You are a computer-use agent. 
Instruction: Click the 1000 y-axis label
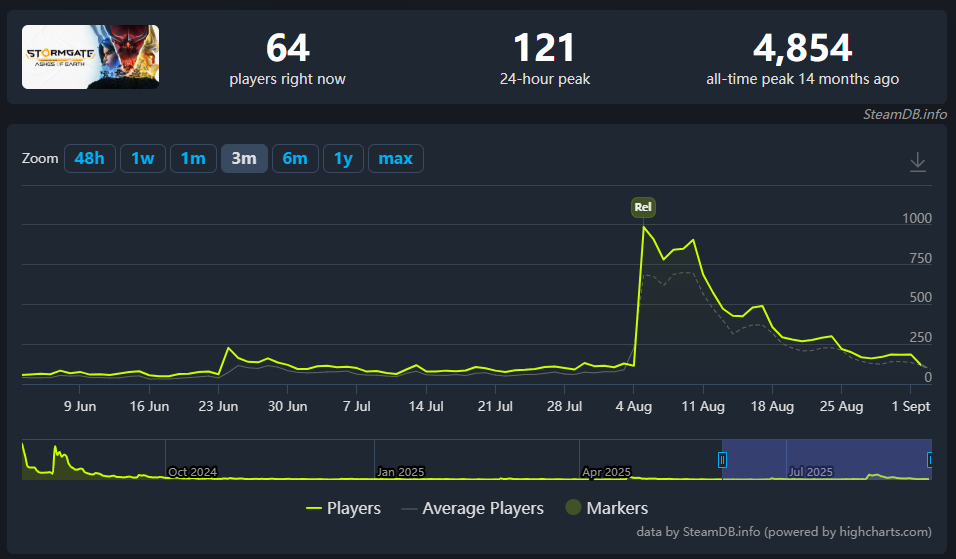tap(917, 218)
